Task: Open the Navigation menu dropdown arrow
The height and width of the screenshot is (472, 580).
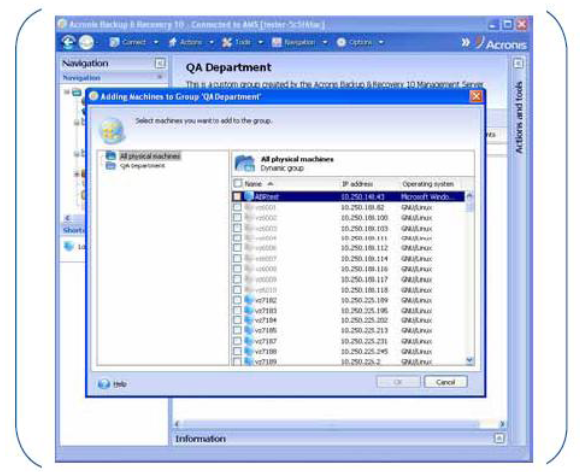Action: pos(325,43)
